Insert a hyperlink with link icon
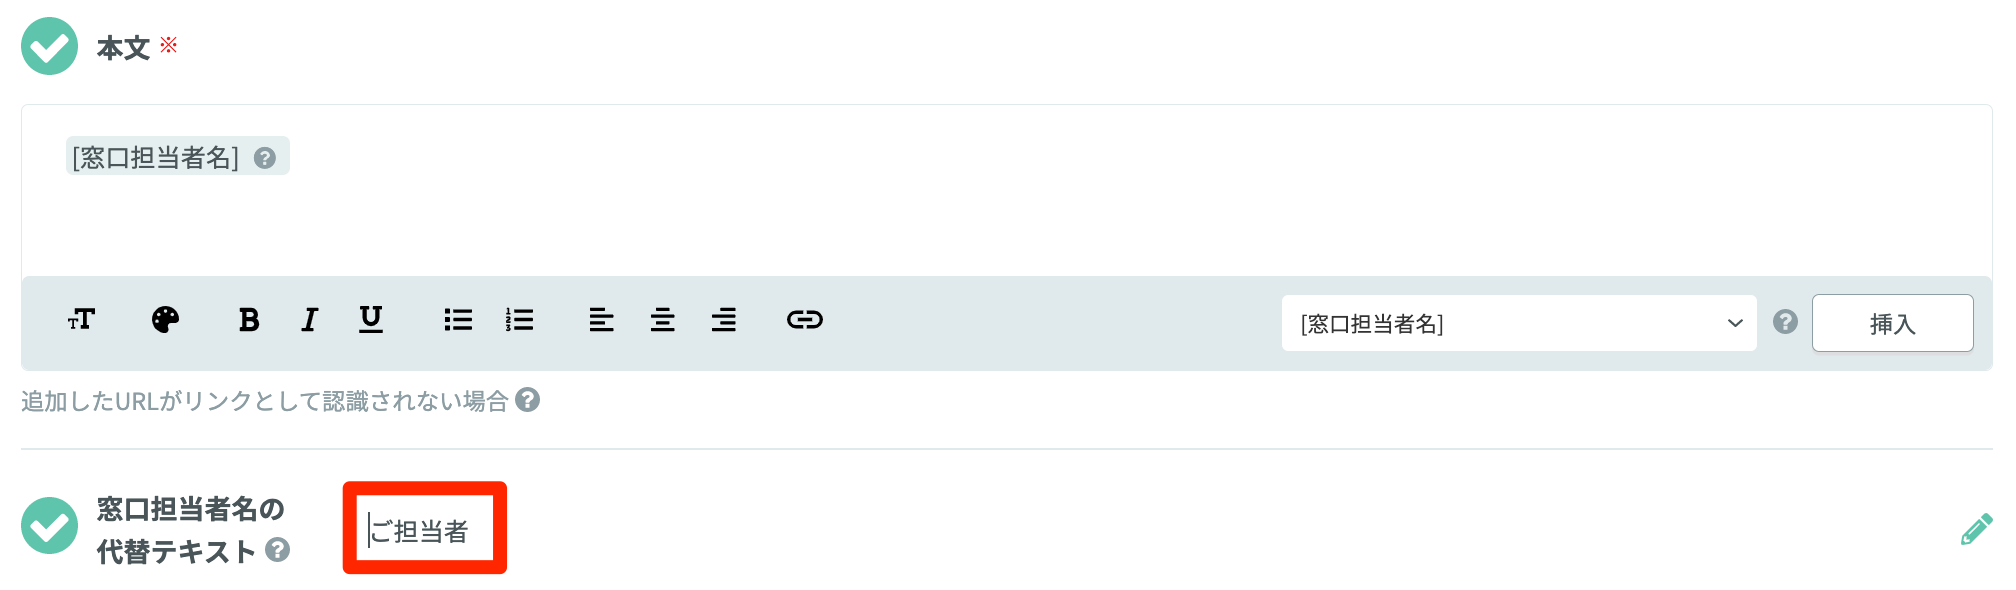The image size is (2016, 590). point(805,320)
